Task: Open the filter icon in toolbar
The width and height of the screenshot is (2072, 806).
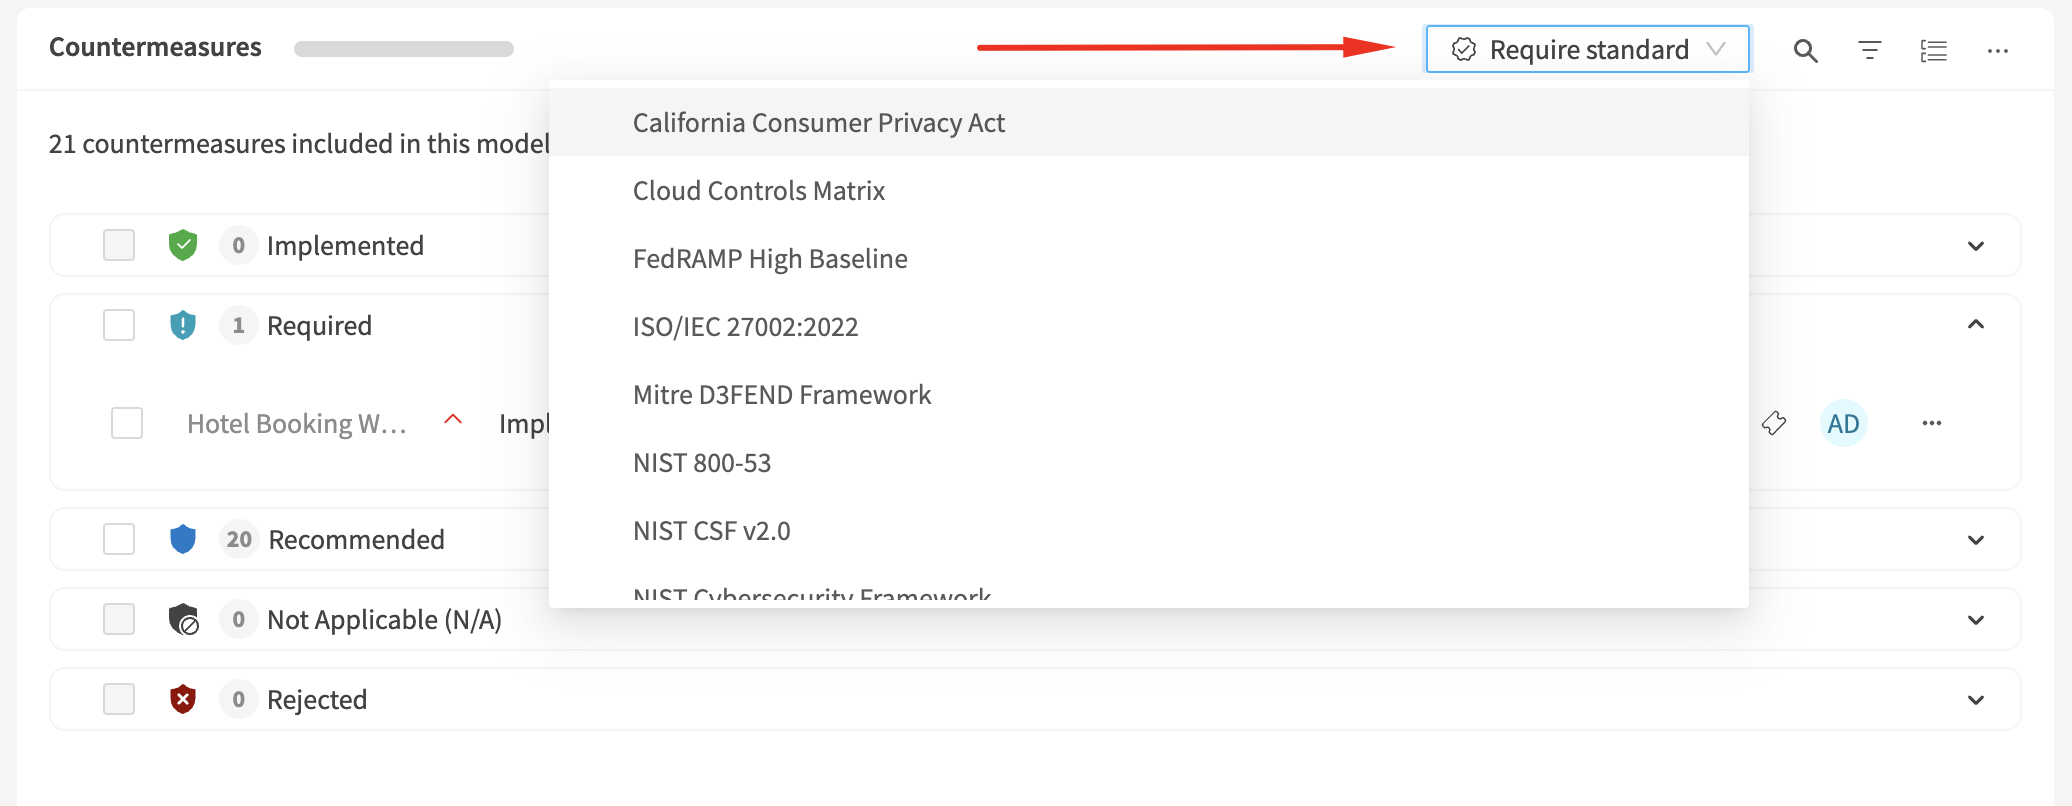Action: click(x=1869, y=51)
